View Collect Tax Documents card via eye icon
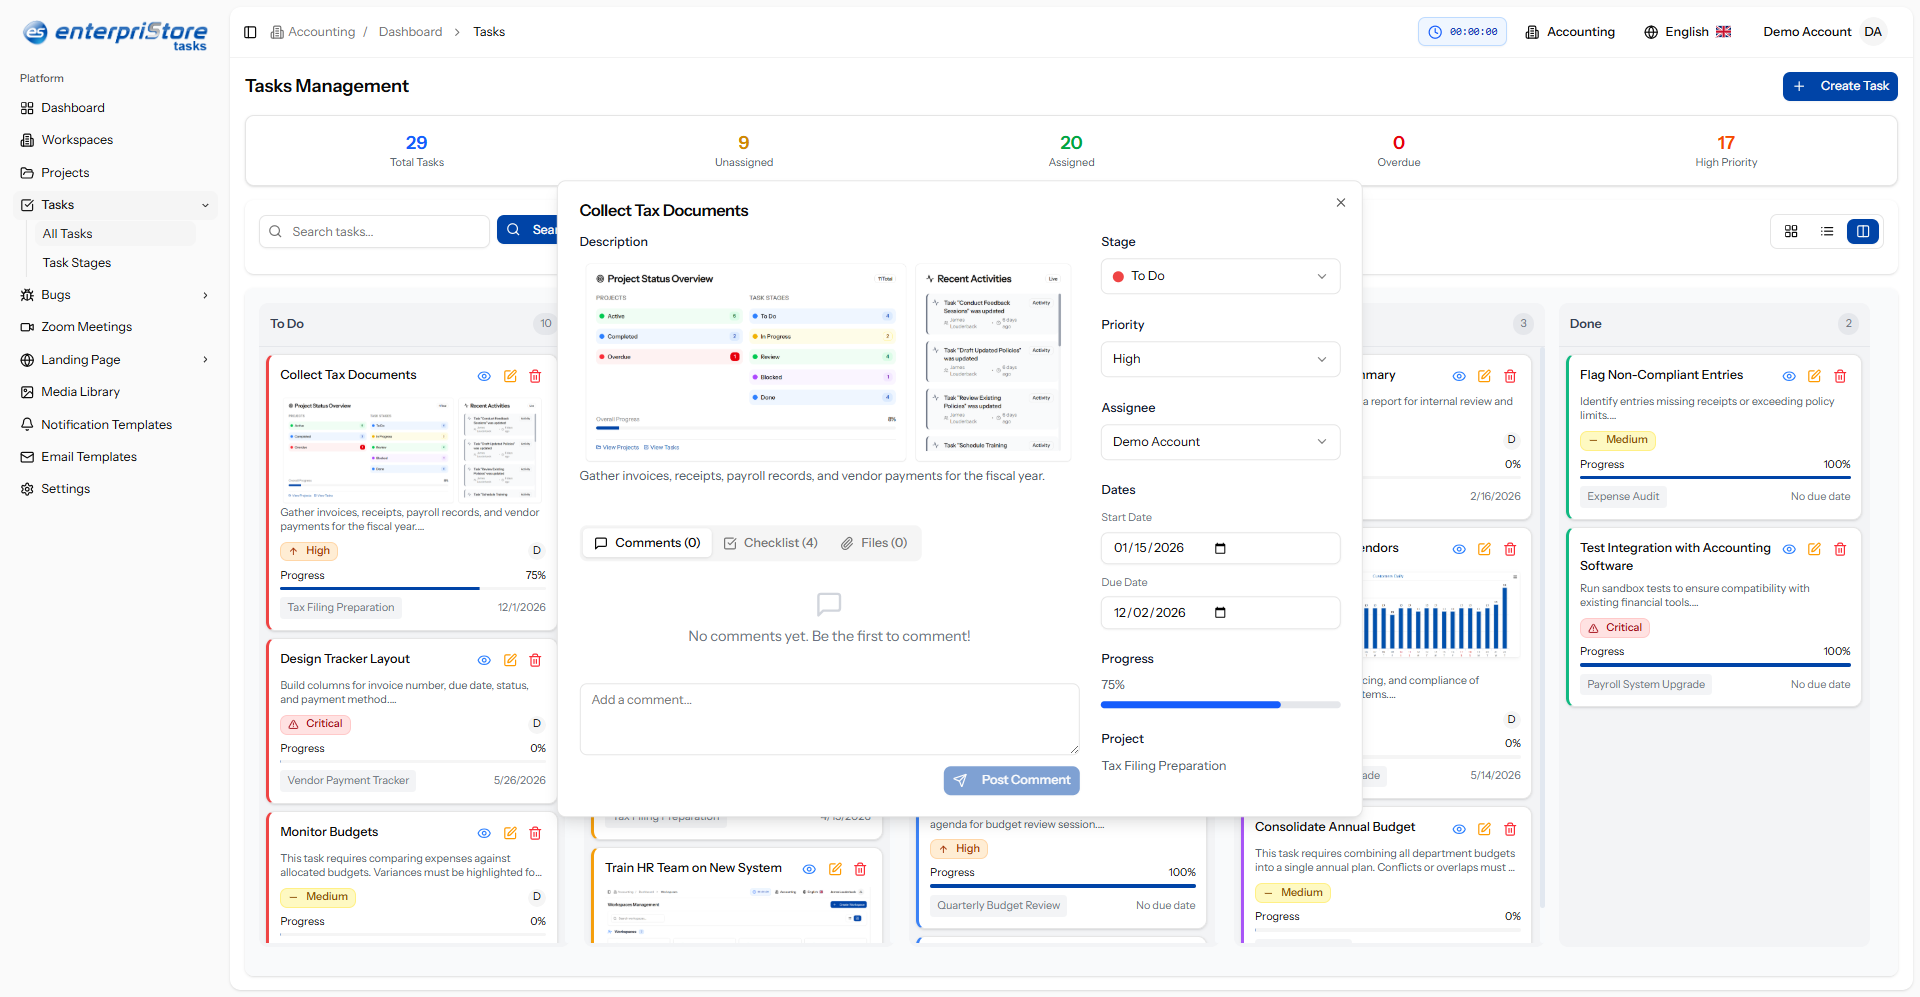The image size is (1920, 997). click(484, 376)
